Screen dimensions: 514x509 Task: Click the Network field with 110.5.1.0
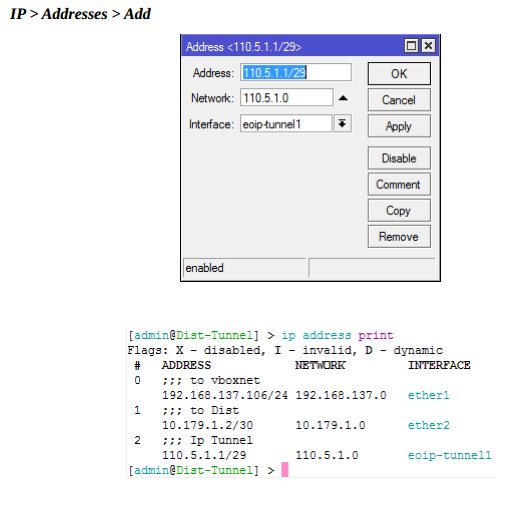pyautogui.click(x=287, y=98)
